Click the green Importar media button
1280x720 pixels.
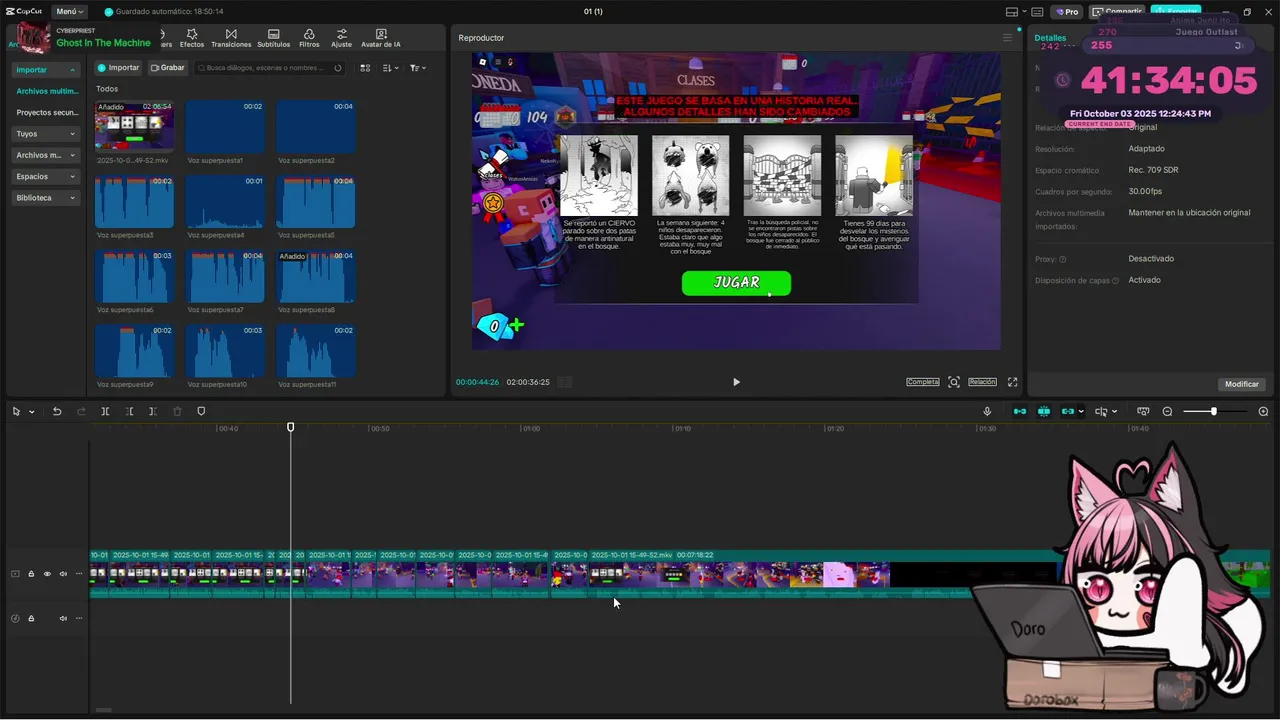[118, 68]
